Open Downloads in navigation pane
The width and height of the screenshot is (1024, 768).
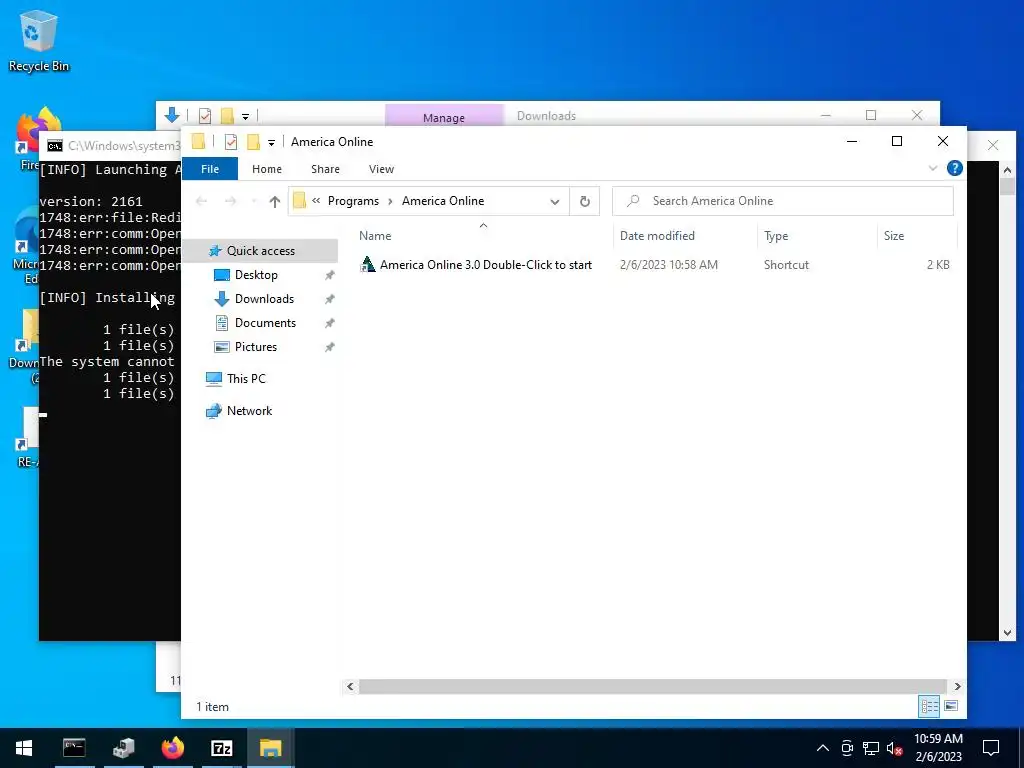264,299
